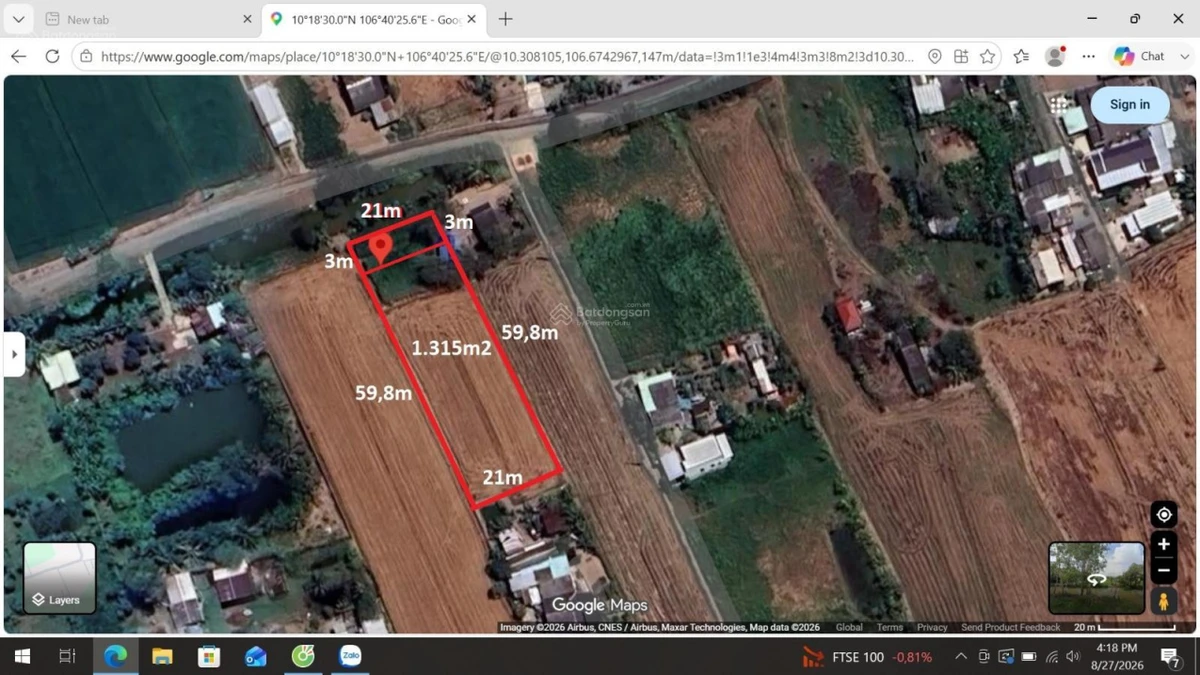
Task: Open the Google apps grid icon
Action: pyautogui.click(x=1059, y=104)
